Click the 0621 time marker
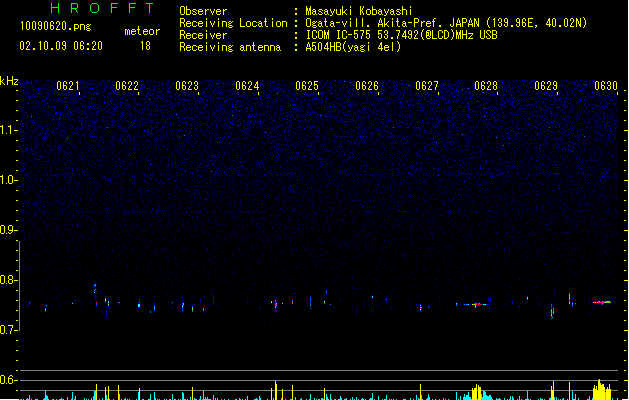The height and width of the screenshot is (400, 629). pyautogui.click(x=67, y=86)
